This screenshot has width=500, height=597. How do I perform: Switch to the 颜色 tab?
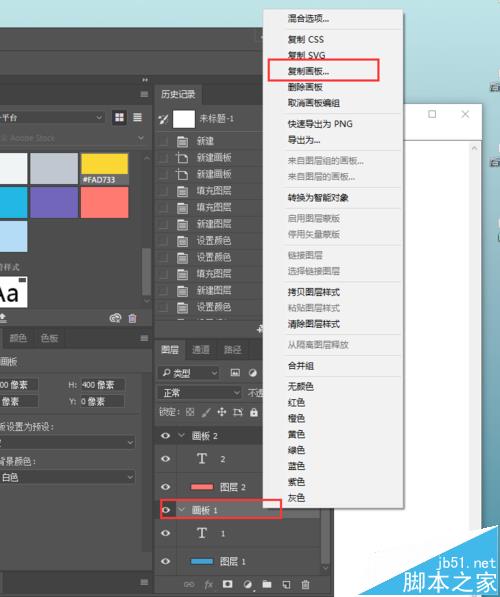click(18, 338)
